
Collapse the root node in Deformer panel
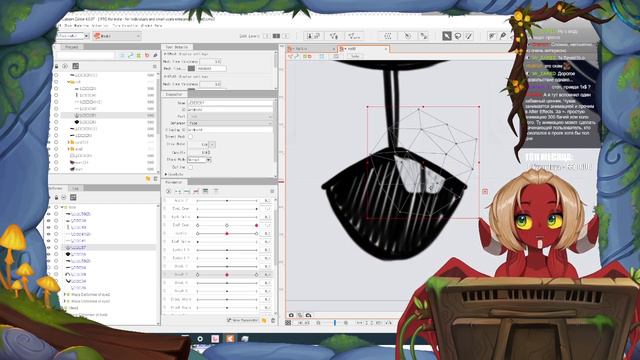point(62,207)
